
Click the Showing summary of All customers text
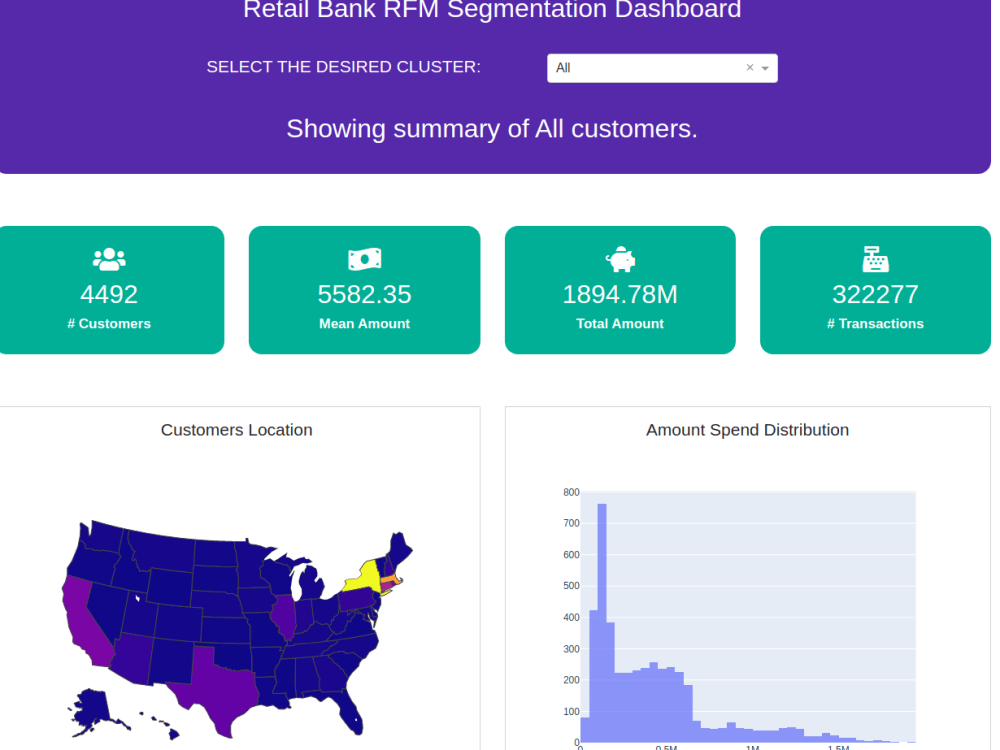tap(492, 129)
